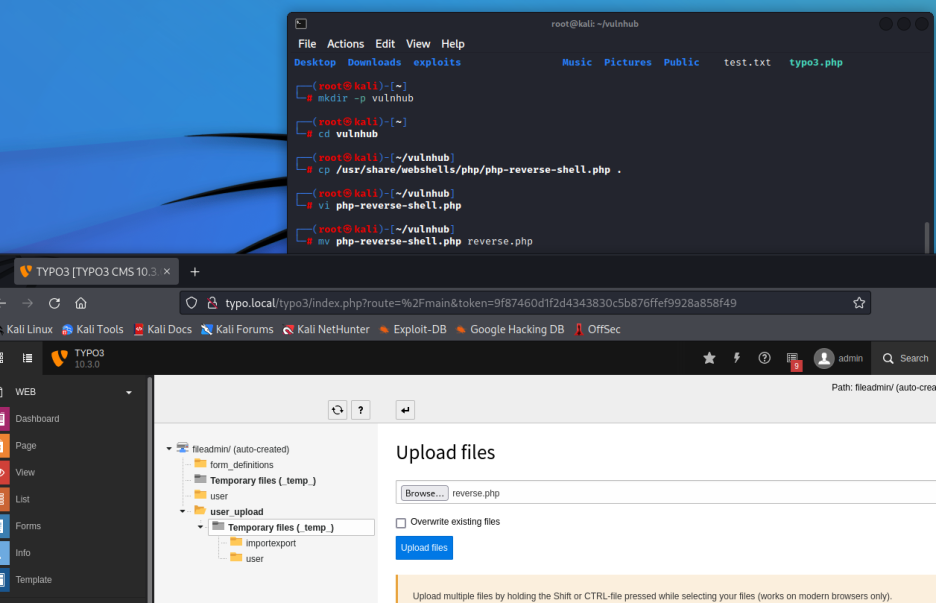The image size is (936, 603).
Task: Open the Kali Linux bookmark
Action: [x=27, y=329]
